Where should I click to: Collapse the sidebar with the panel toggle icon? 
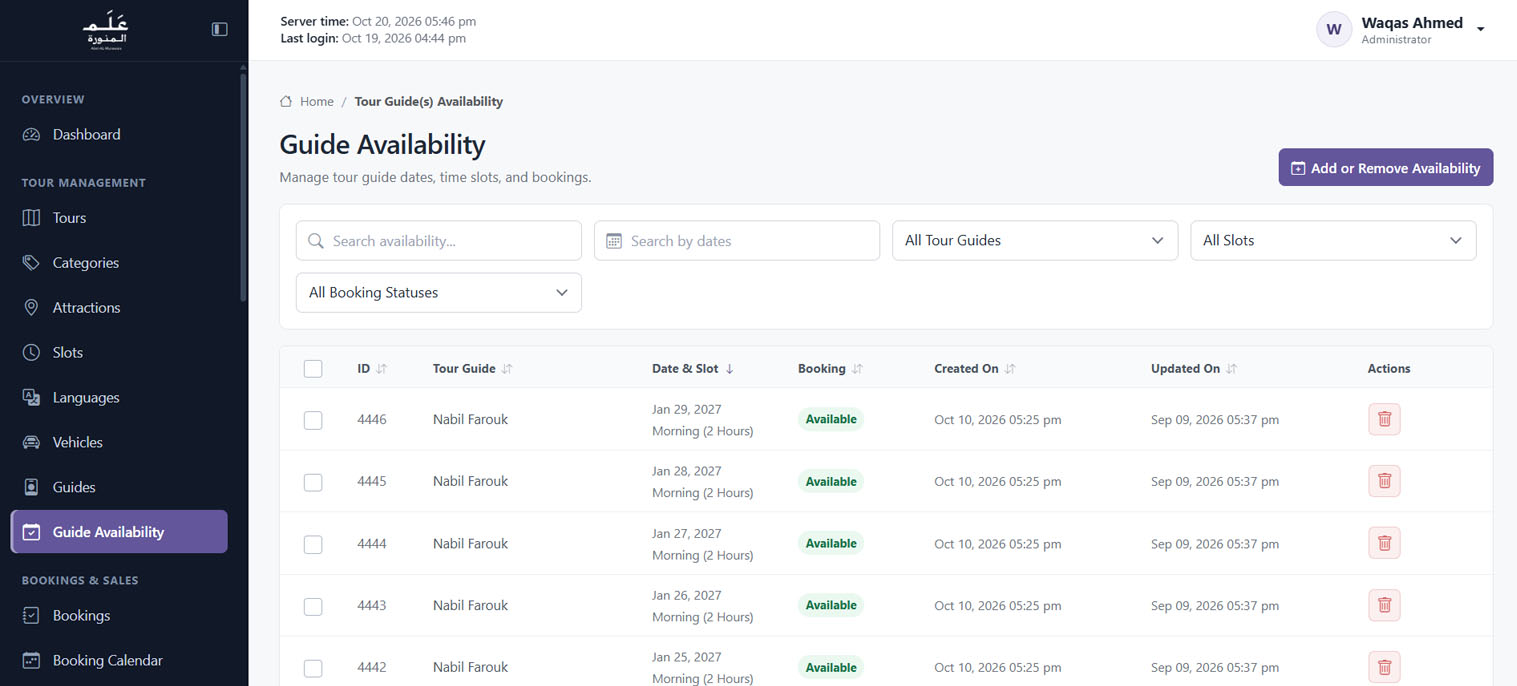[x=220, y=30]
